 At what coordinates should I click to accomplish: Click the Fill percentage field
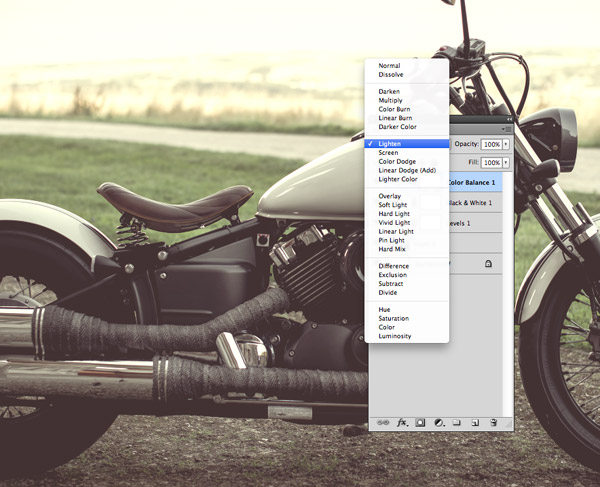tap(491, 162)
